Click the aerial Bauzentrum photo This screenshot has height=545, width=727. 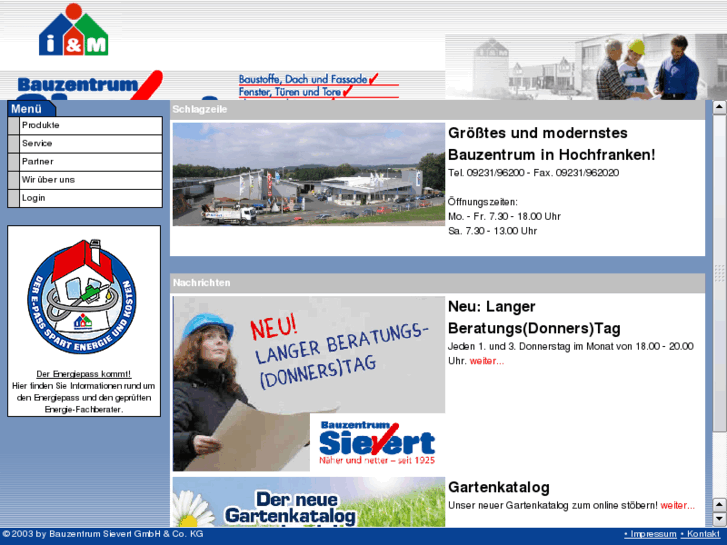tap(309, 174)
